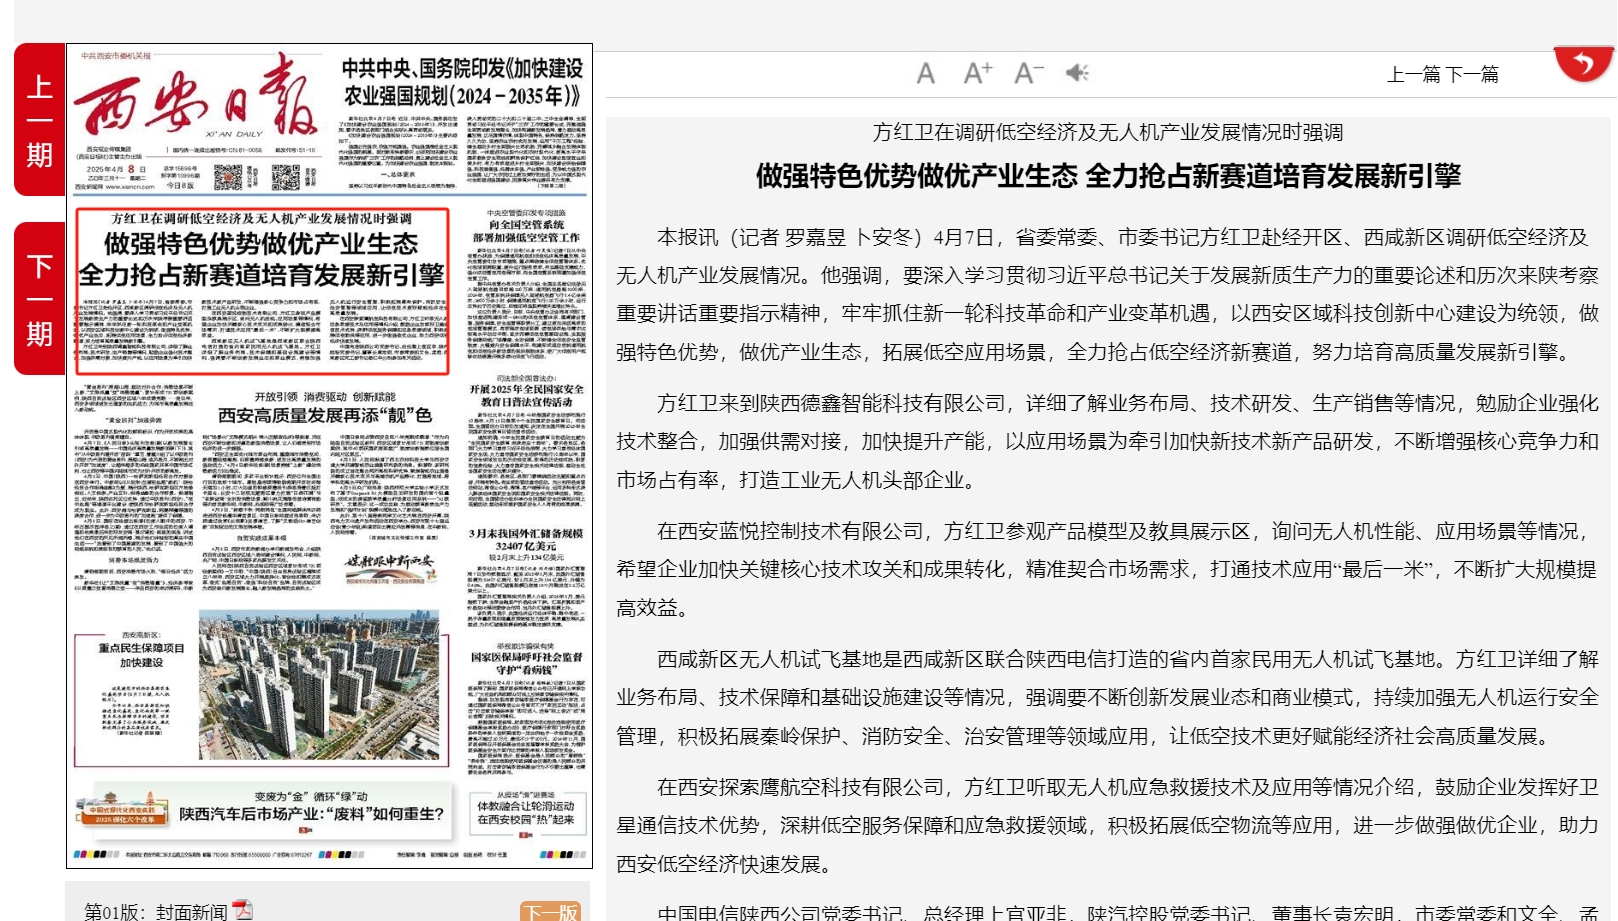Open the 国家医保局呼吁社会监督守护“看病钱” article
The image size is (1618, 921).
pos(526,663)
